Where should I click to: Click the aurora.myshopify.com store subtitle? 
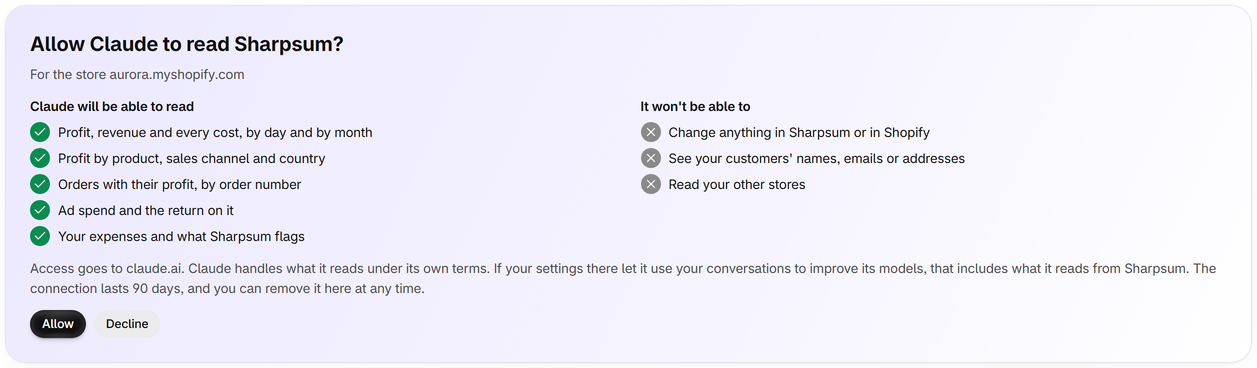(x=137, y=75)
